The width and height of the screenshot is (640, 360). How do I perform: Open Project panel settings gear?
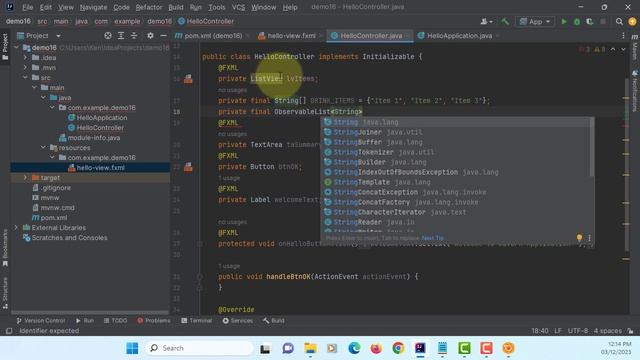[150, 36]
